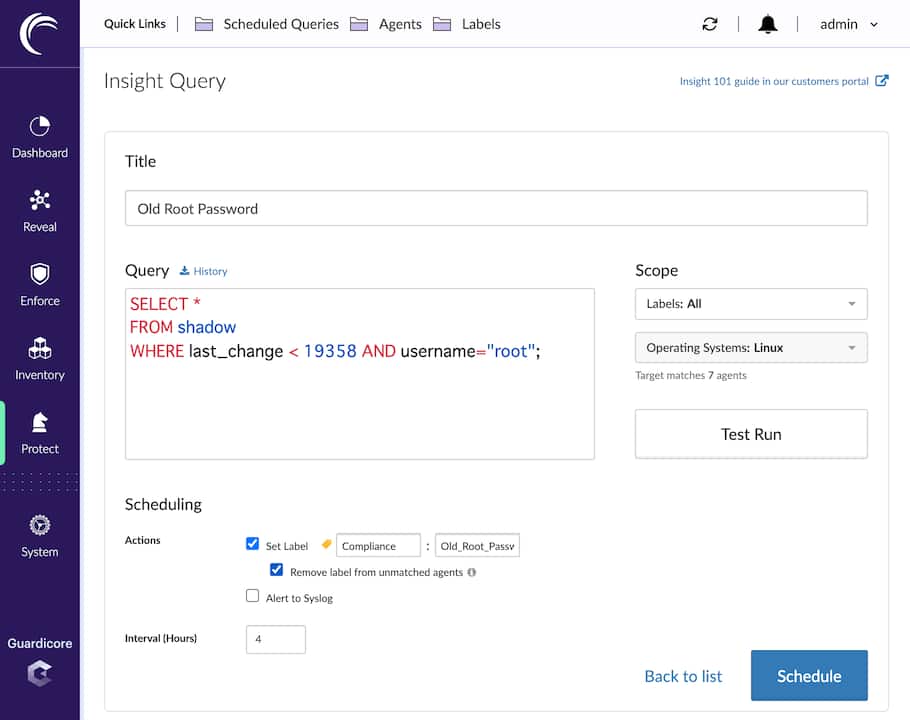910x720 pixels.
Task: Uncheck the Set Label checkbox
Action: click(x=253, y=545)
